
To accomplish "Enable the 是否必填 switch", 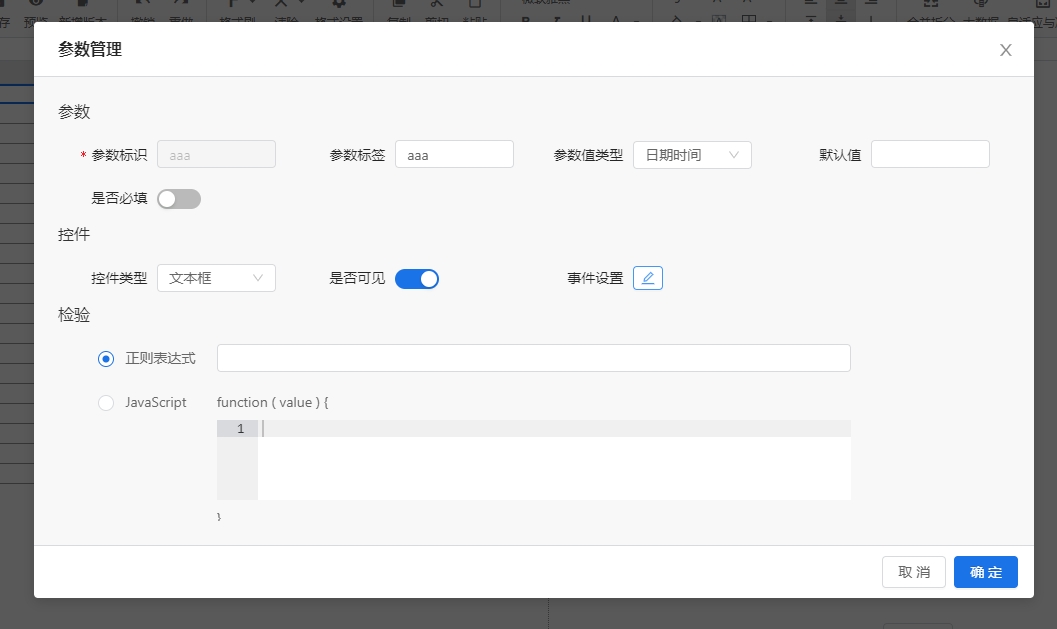I will (x=179, y=199).
